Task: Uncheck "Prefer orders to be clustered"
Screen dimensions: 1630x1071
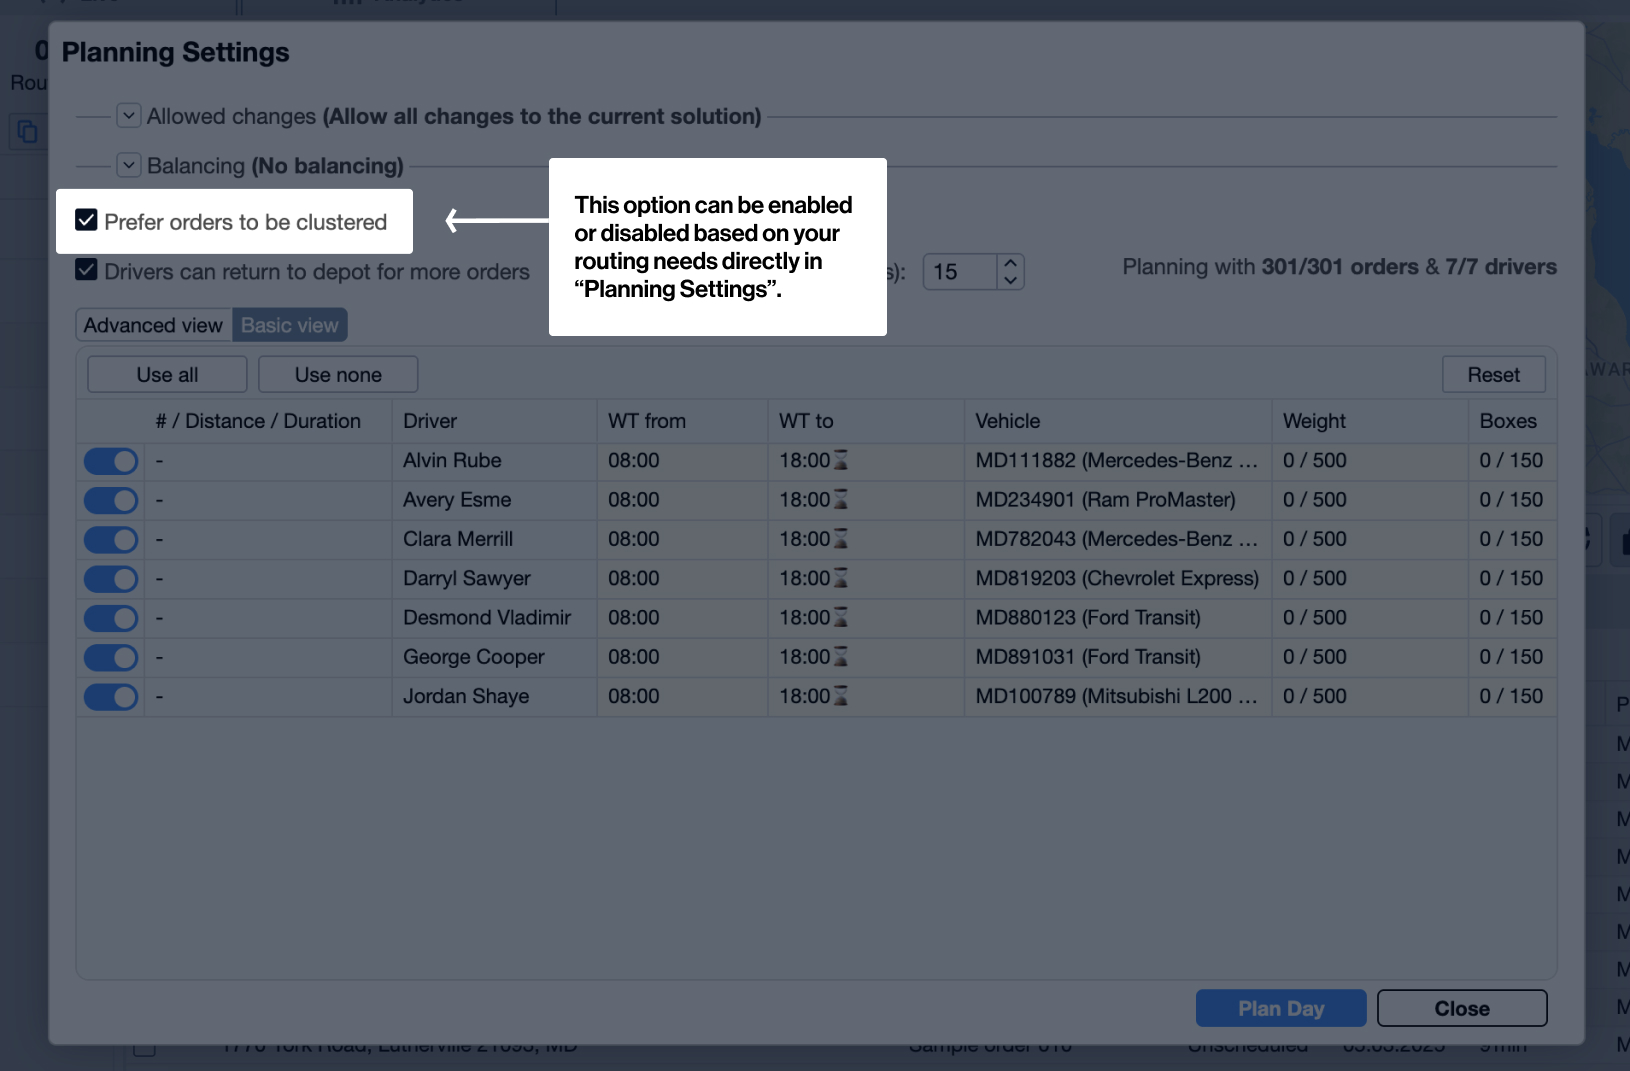Action: 86,221
